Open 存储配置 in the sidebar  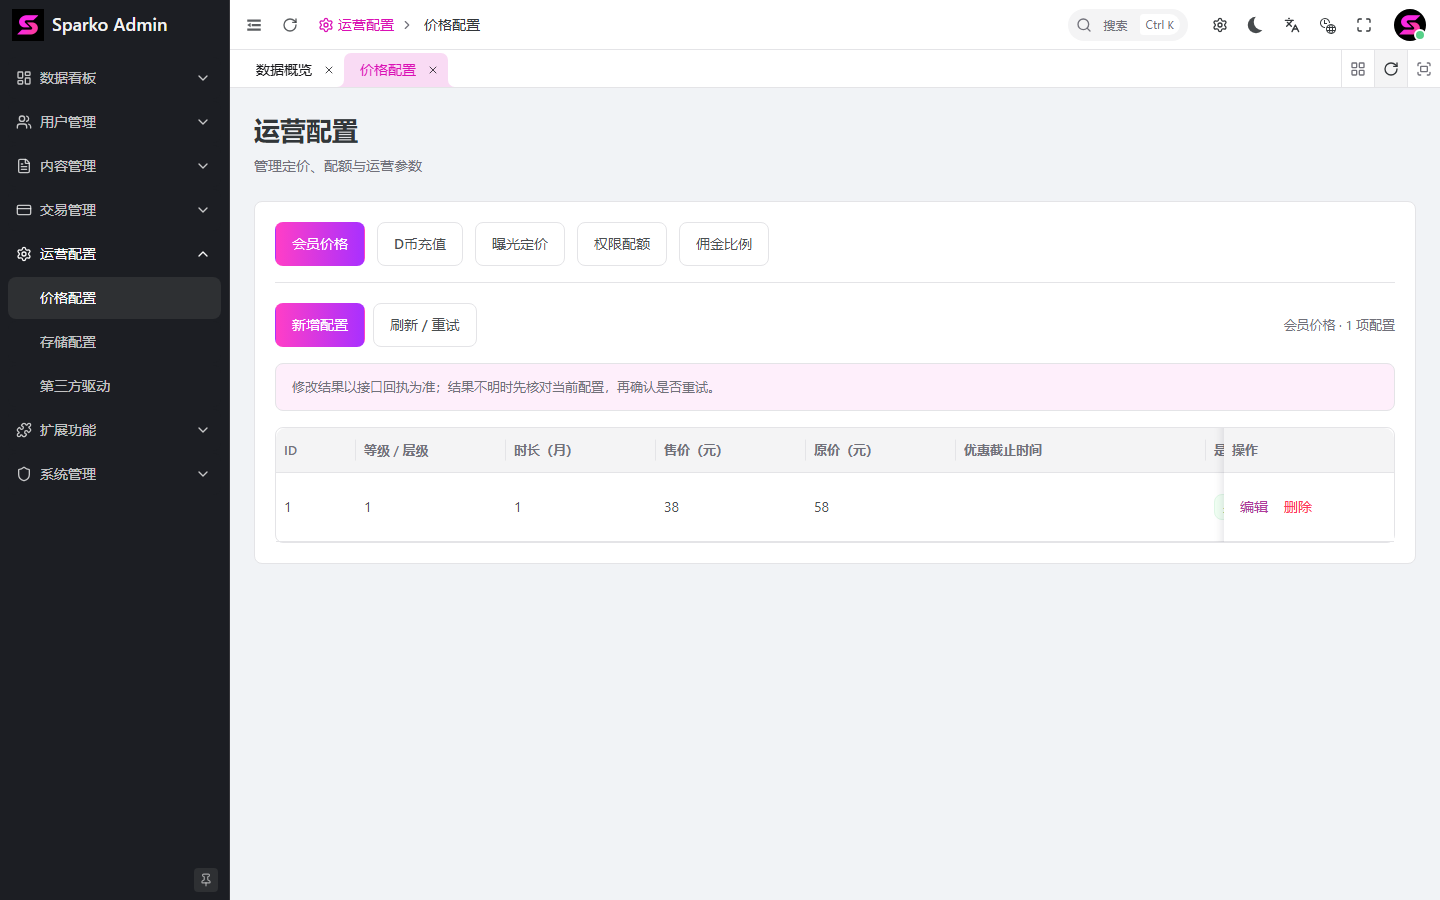coord(114,342)
